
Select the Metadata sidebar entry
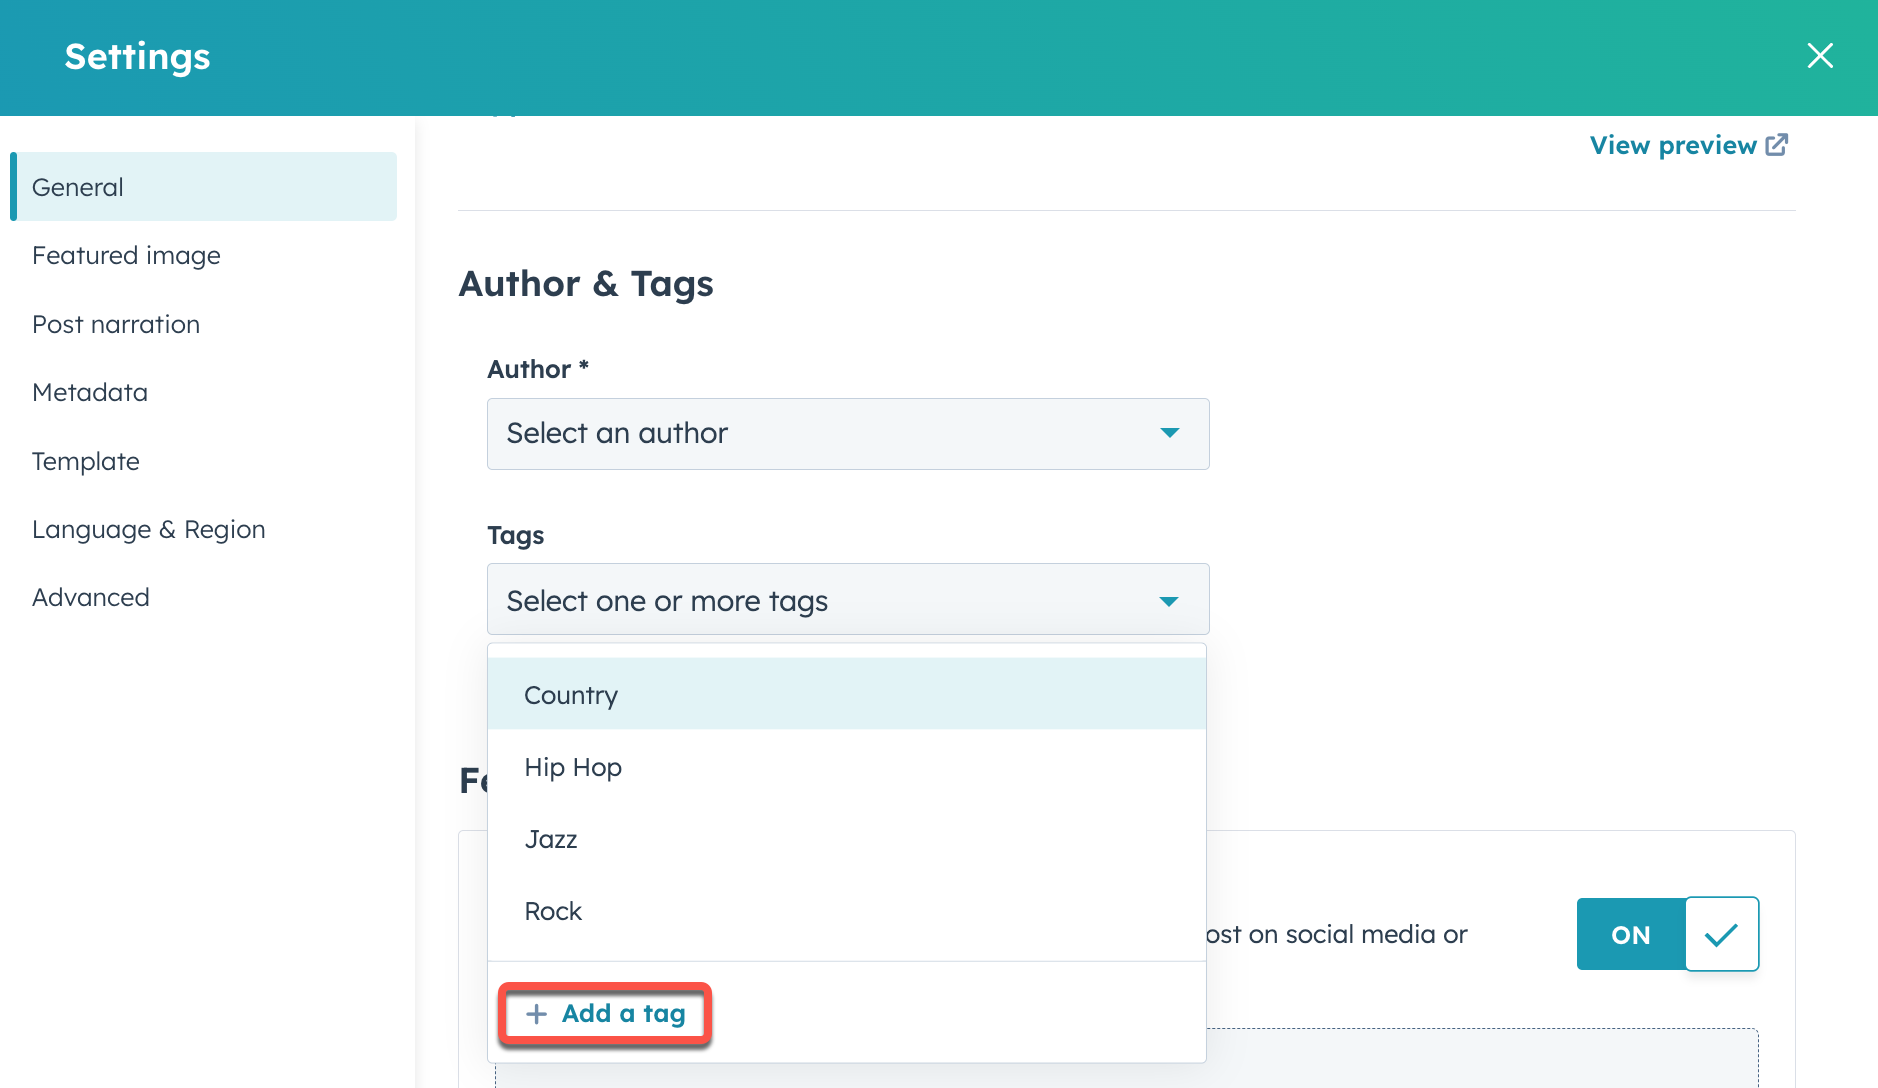pyautogui.click(x=89, y=392)
